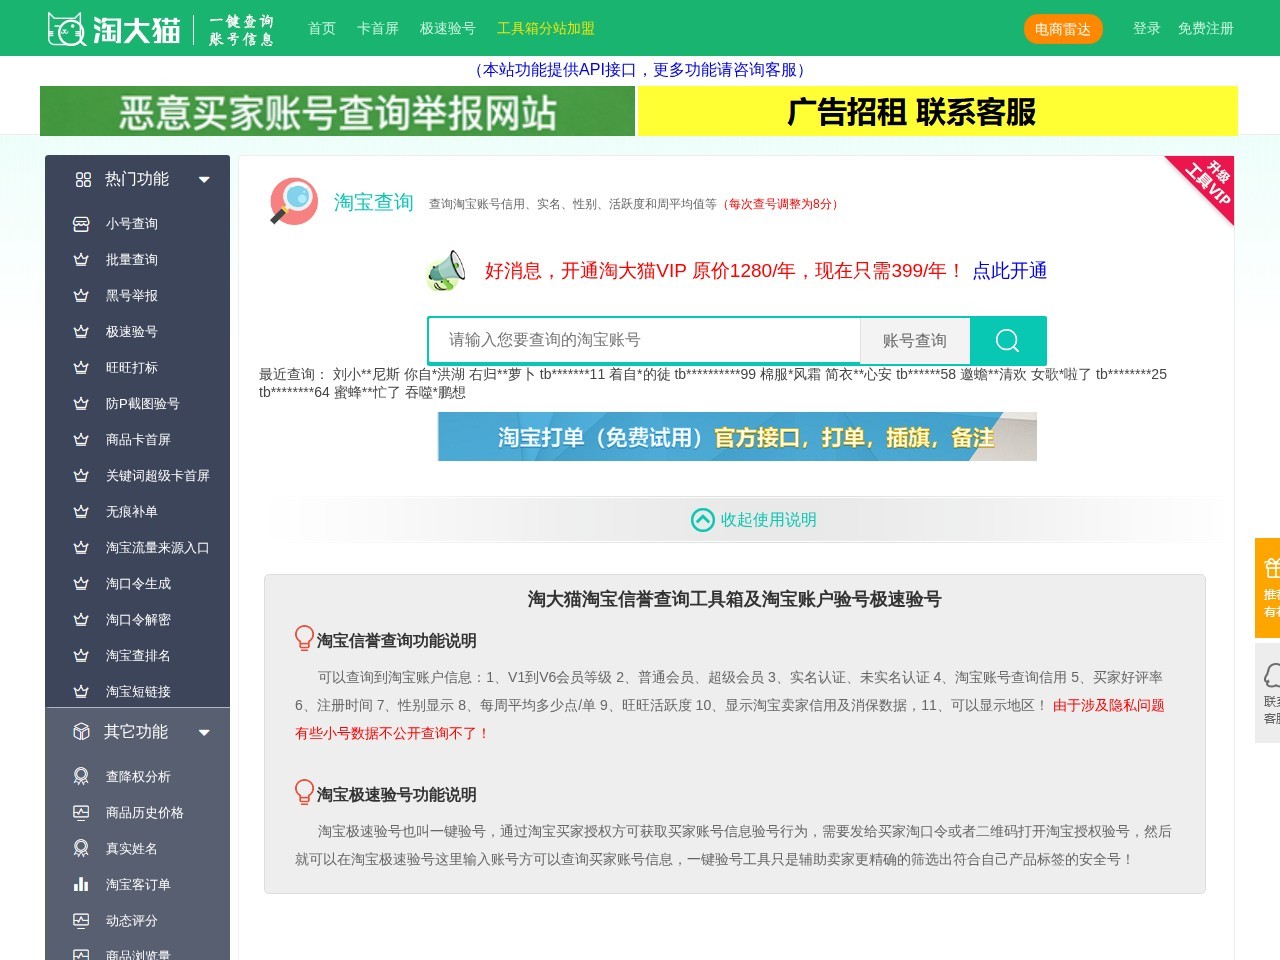
Task: Click the 淘宝极速验号功能说明 heading
Action: [397, 795]
